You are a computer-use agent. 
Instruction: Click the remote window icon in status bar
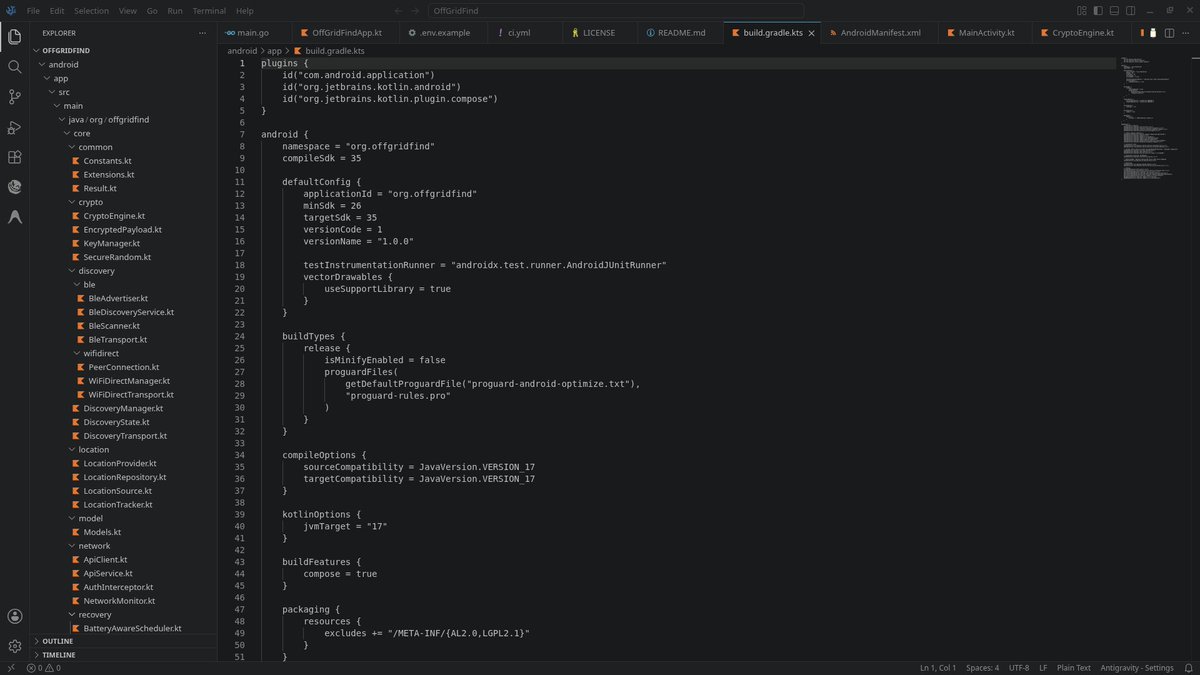[10, 668]
